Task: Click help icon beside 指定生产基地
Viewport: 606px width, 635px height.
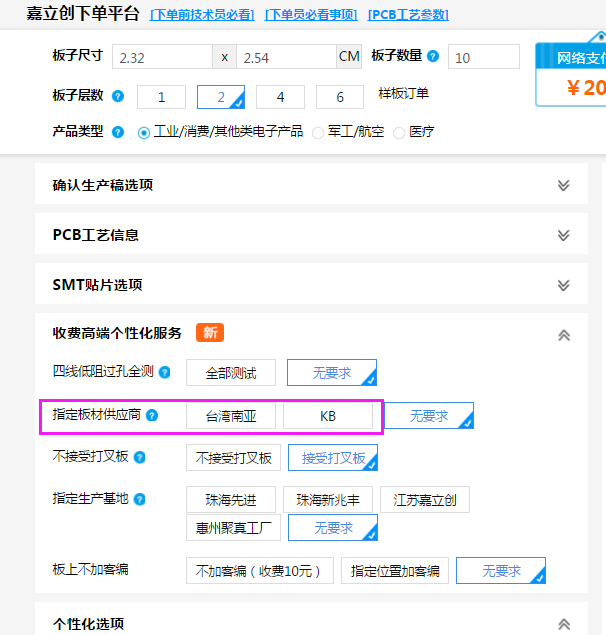Action: tap(140, 499)
